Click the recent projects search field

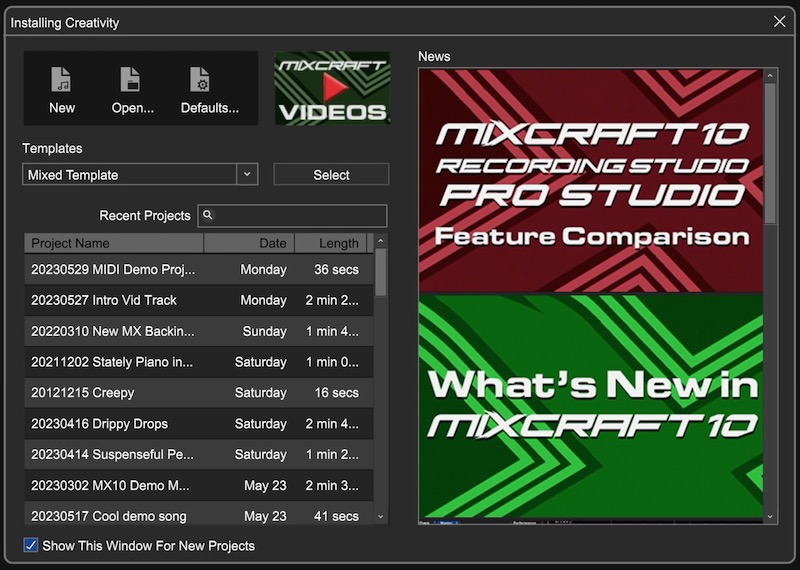click(300, 215)
